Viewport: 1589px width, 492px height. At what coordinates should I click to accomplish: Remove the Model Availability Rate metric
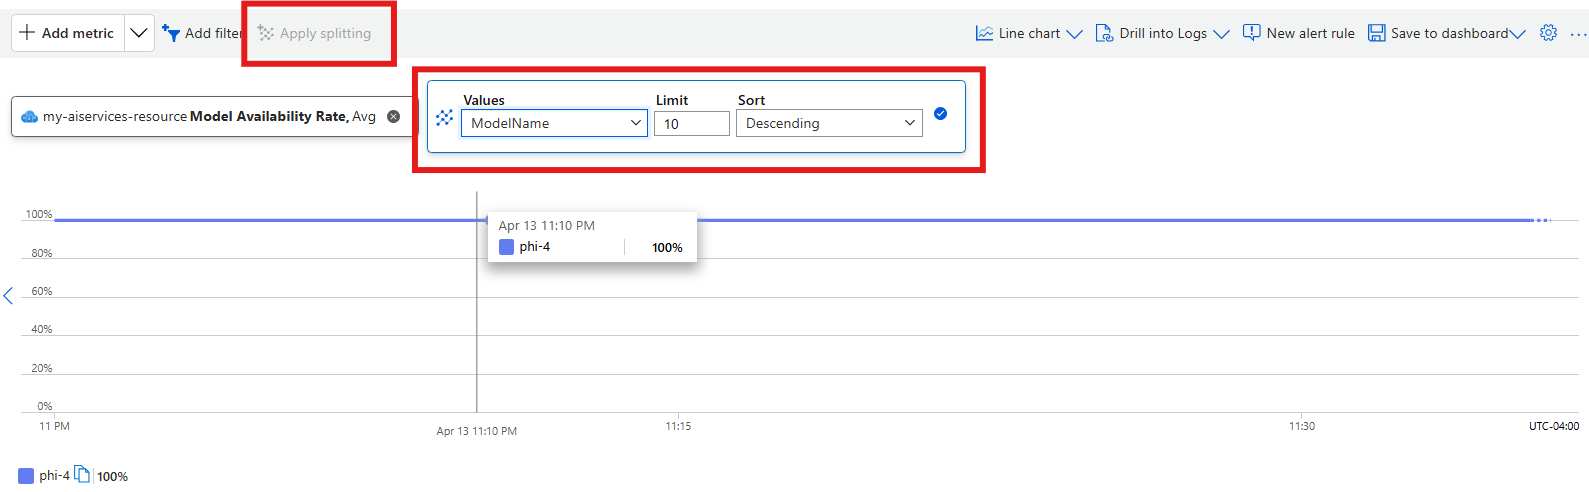tap(393, 117)
